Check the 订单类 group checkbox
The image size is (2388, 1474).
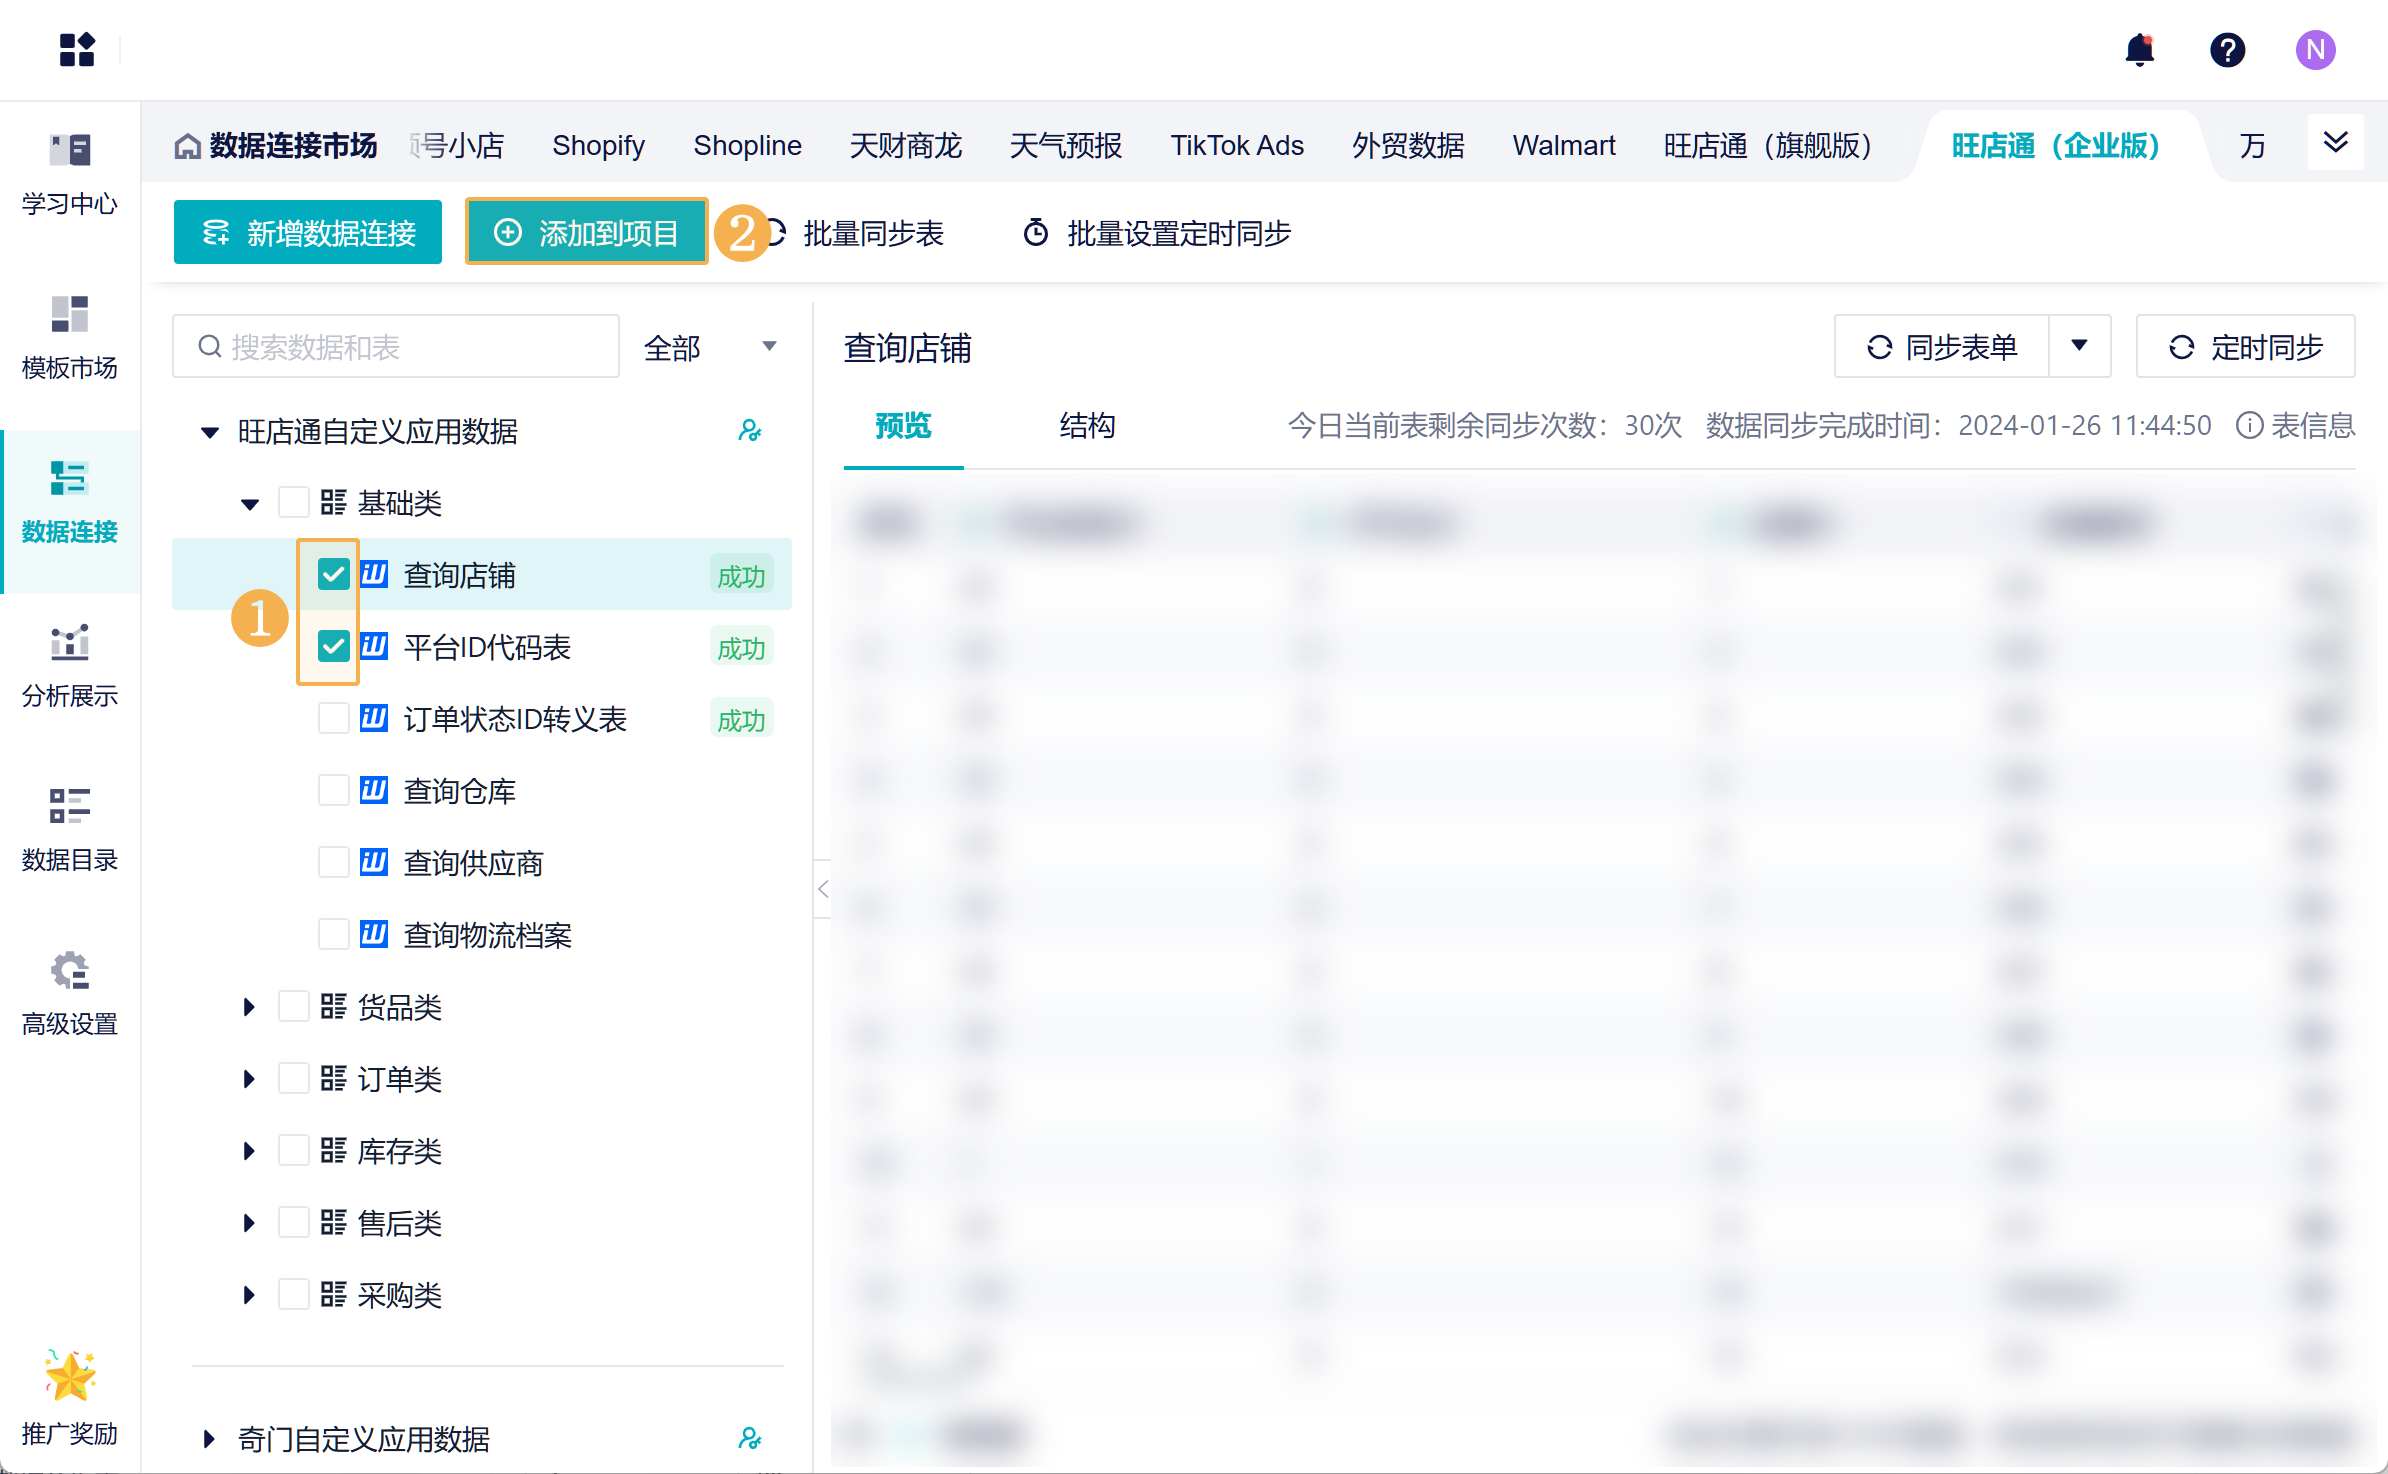[x=293, y=1079]
